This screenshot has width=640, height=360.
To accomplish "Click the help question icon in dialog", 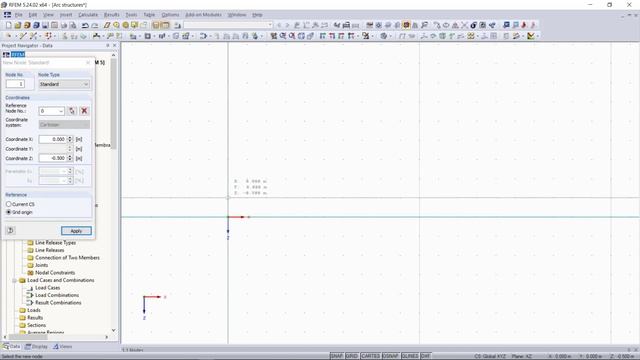I will click(x=11, y=231).
